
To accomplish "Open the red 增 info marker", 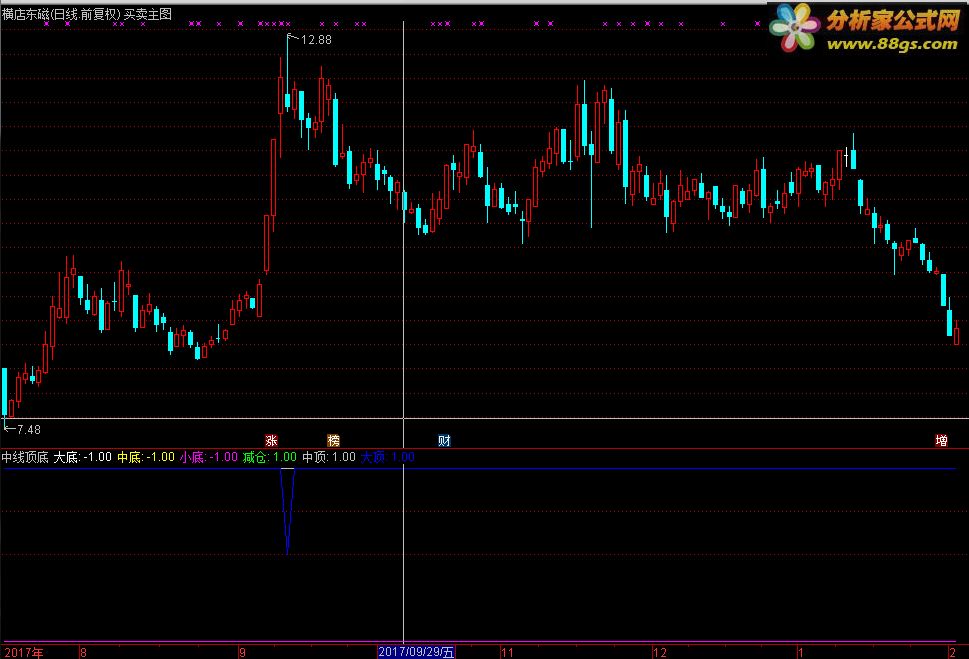I will coord(941,441).
